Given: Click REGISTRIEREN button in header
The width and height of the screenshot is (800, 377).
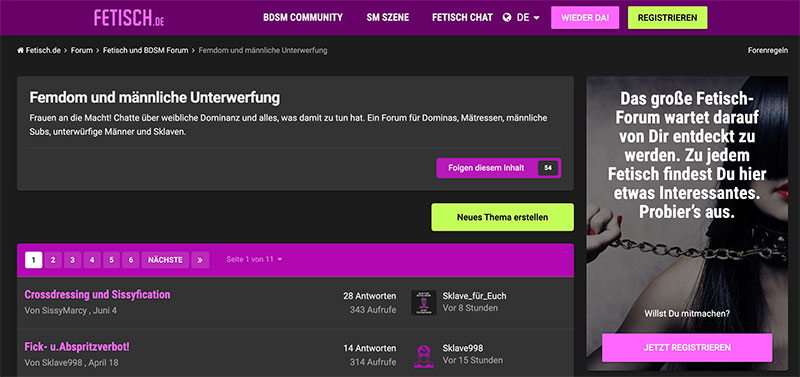Looking at the screenshot, I should click(667, 18).
